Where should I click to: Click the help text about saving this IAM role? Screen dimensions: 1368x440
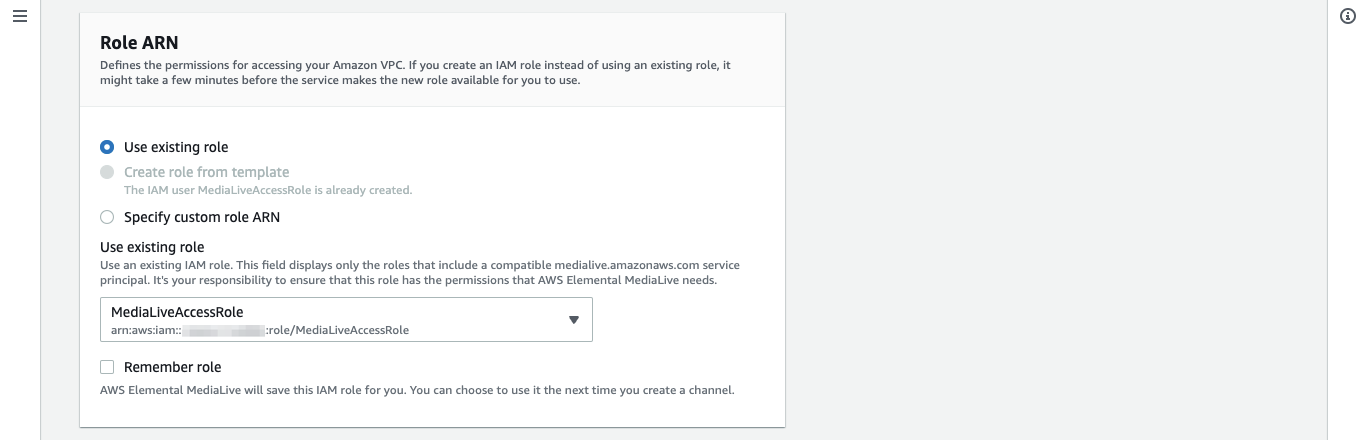click(x=418, y=390)
